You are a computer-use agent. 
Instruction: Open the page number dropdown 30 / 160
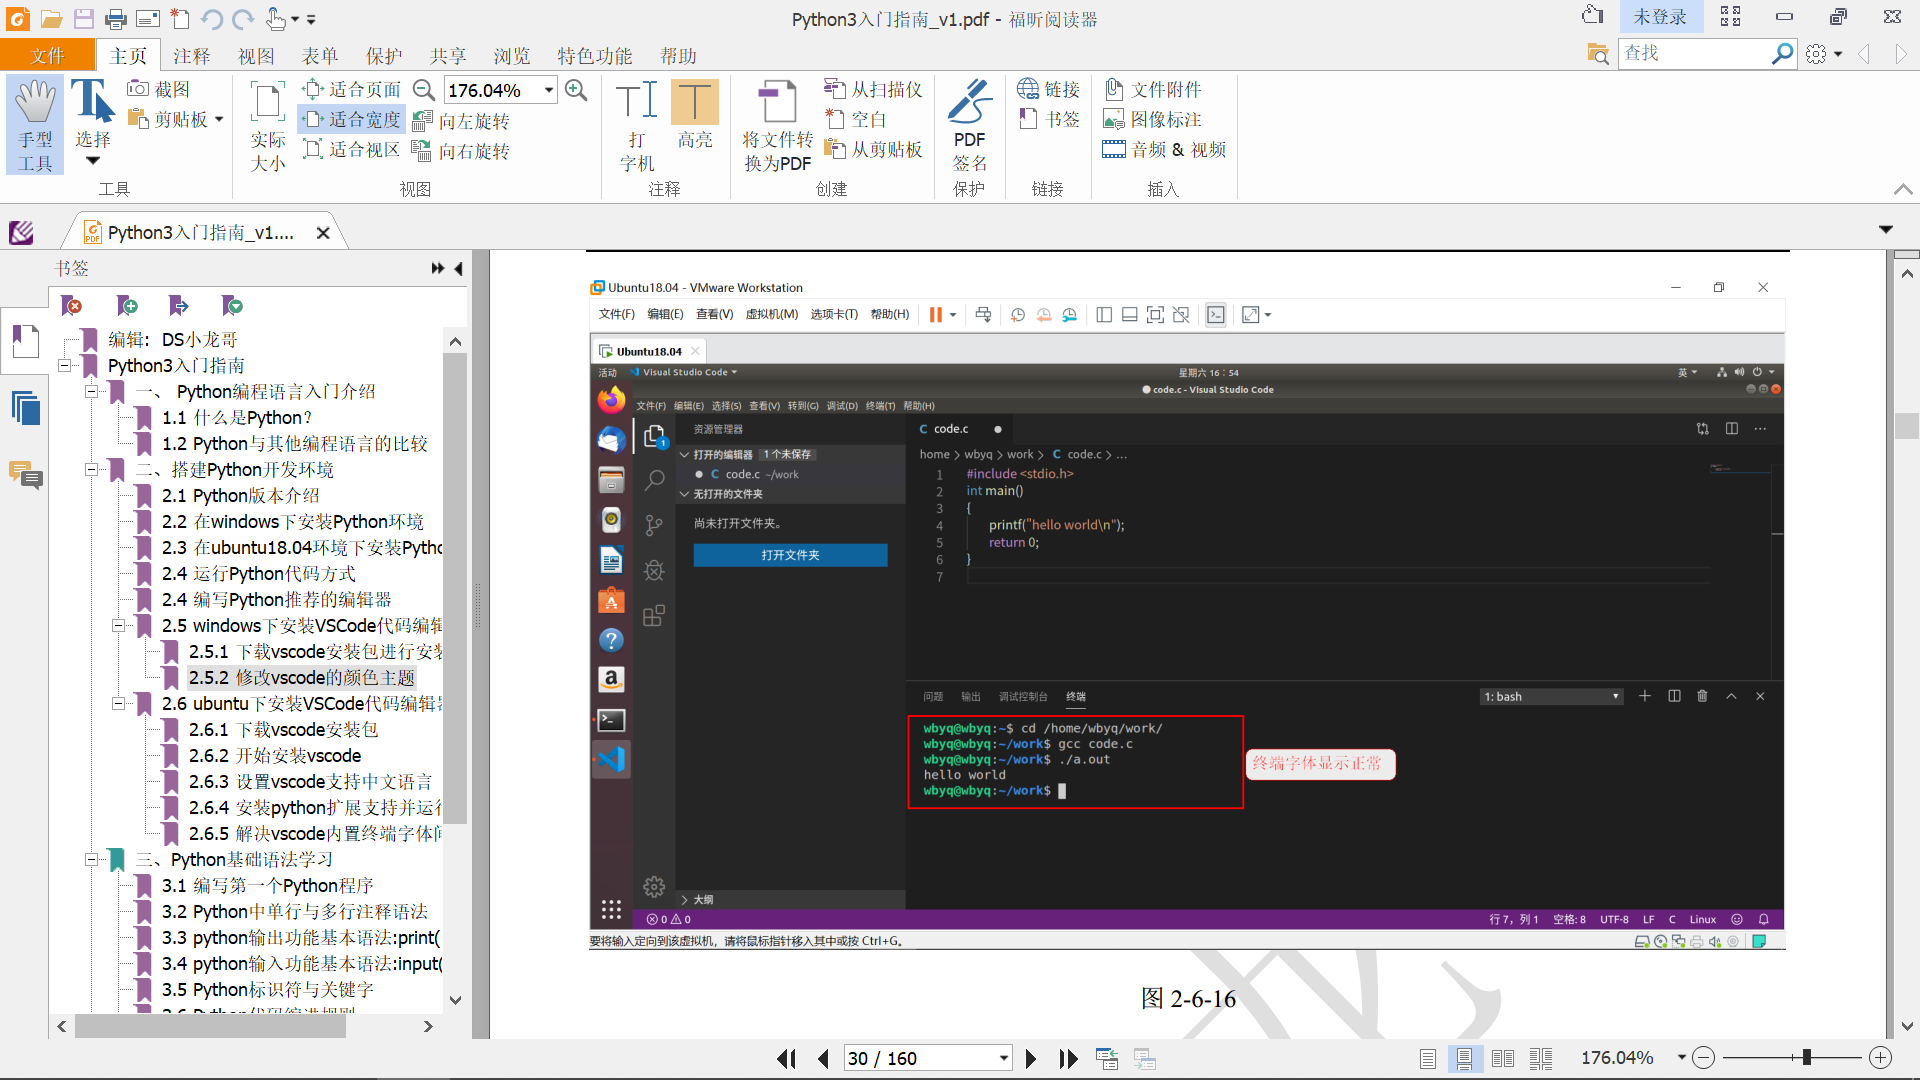[1003, 1058]
